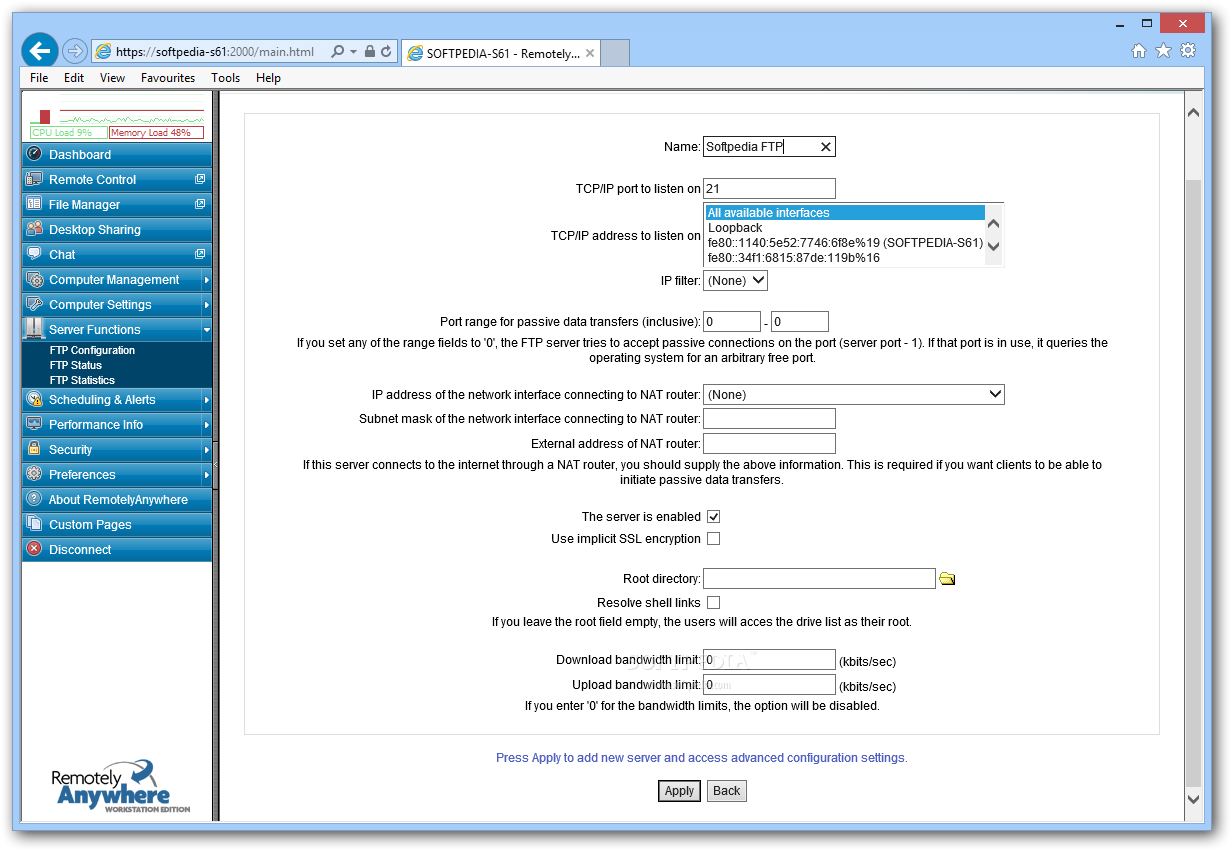Click the browser Forward arrow button
Viewport: 1232px width, 851px height.
75,51
